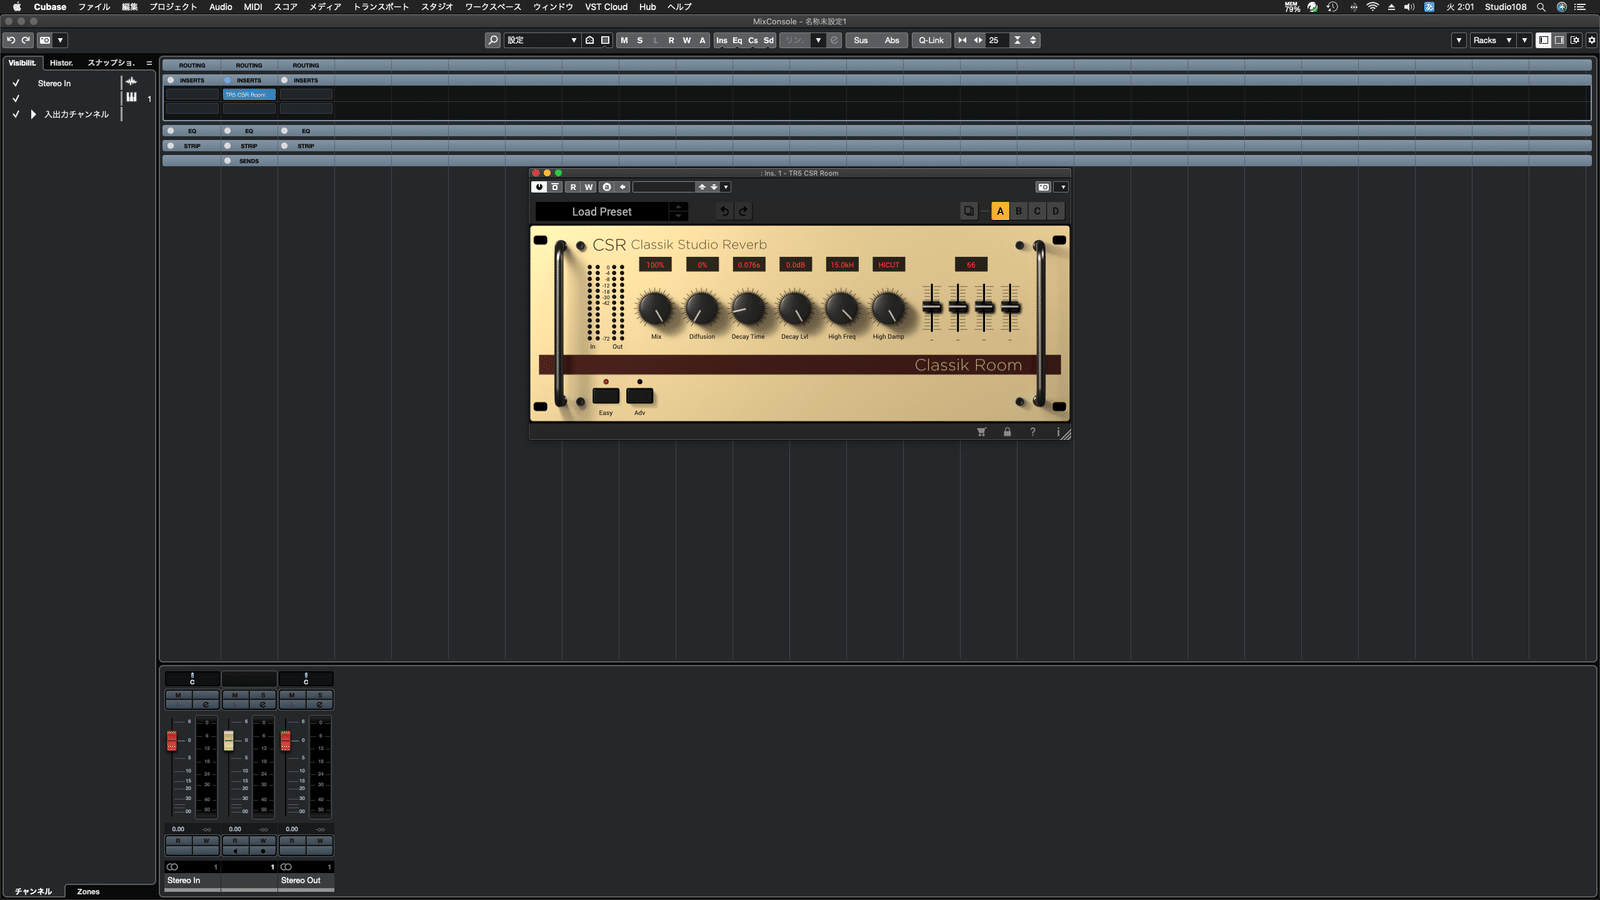Click the Decay Time knob on CSR

[x=748, y=309]
